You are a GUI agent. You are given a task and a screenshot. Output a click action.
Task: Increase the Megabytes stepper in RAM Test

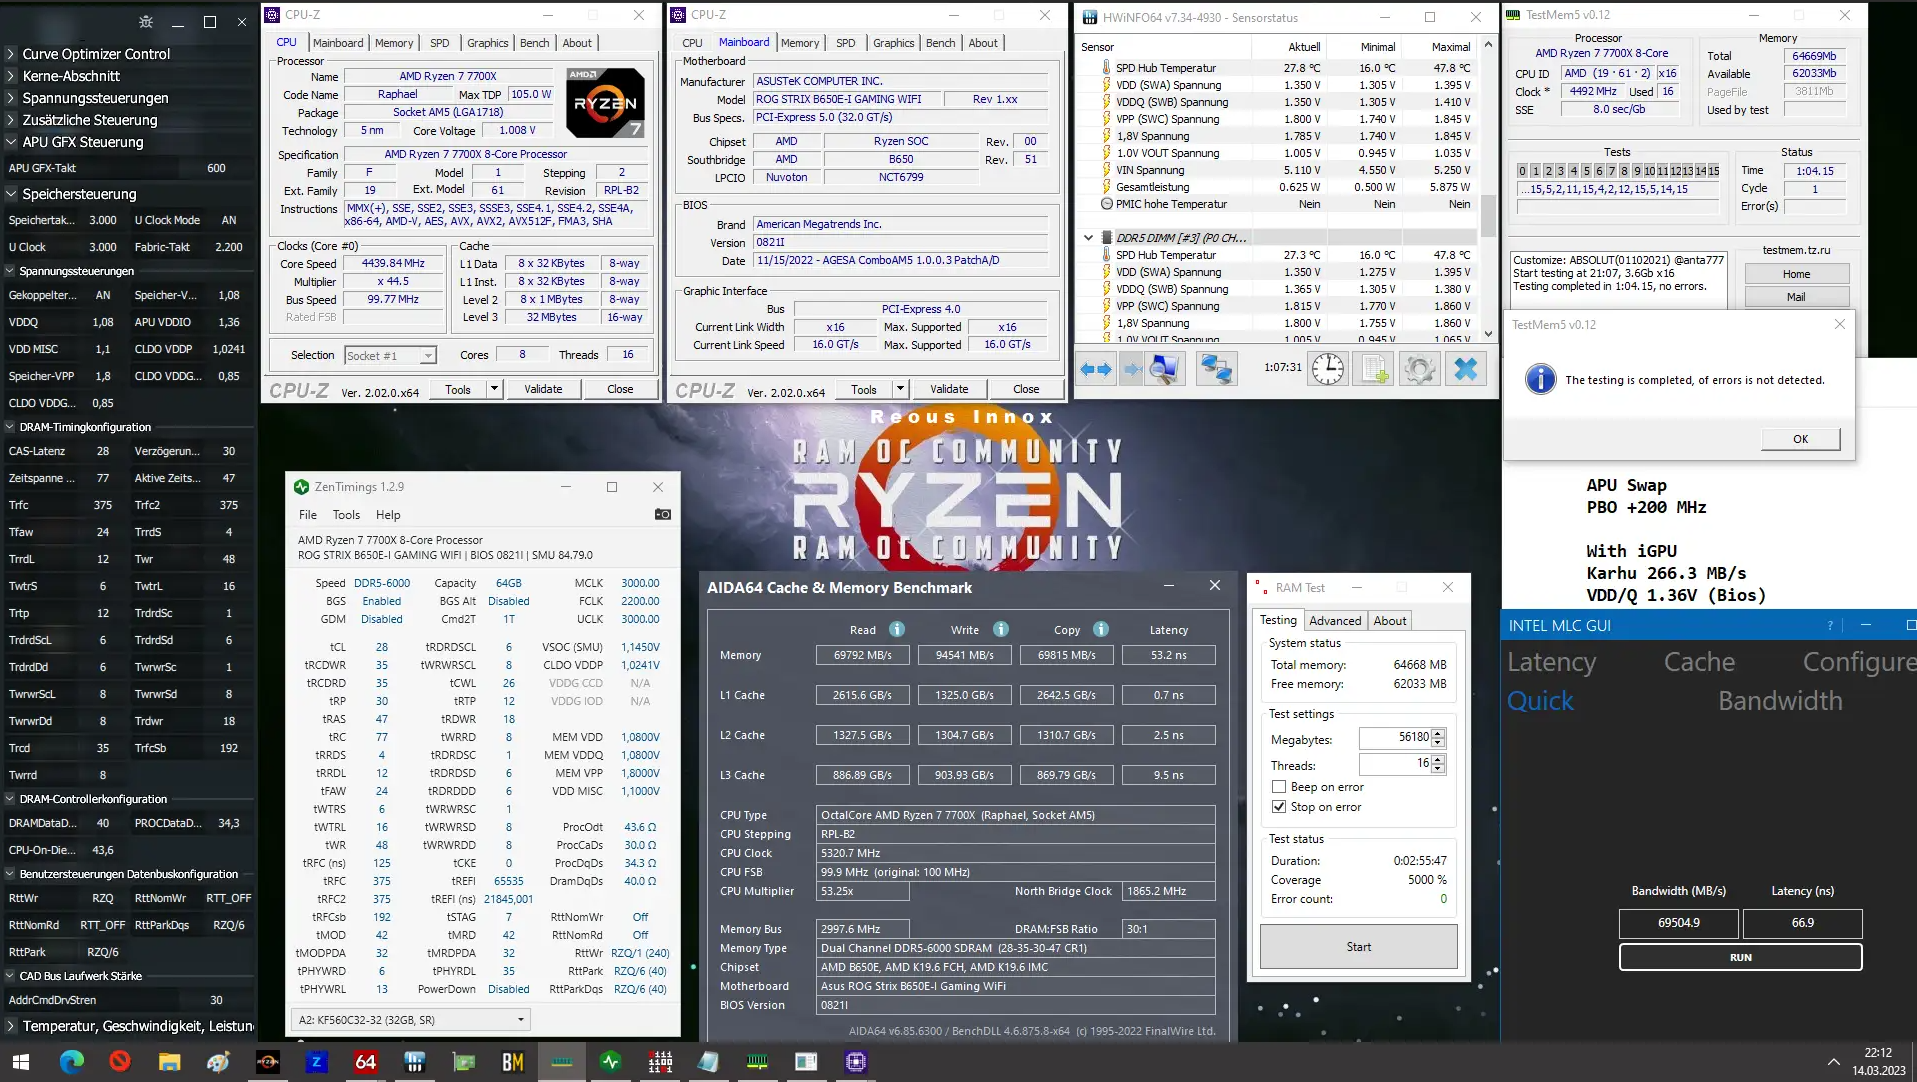pyautogui.click(x=1438, y=733)
